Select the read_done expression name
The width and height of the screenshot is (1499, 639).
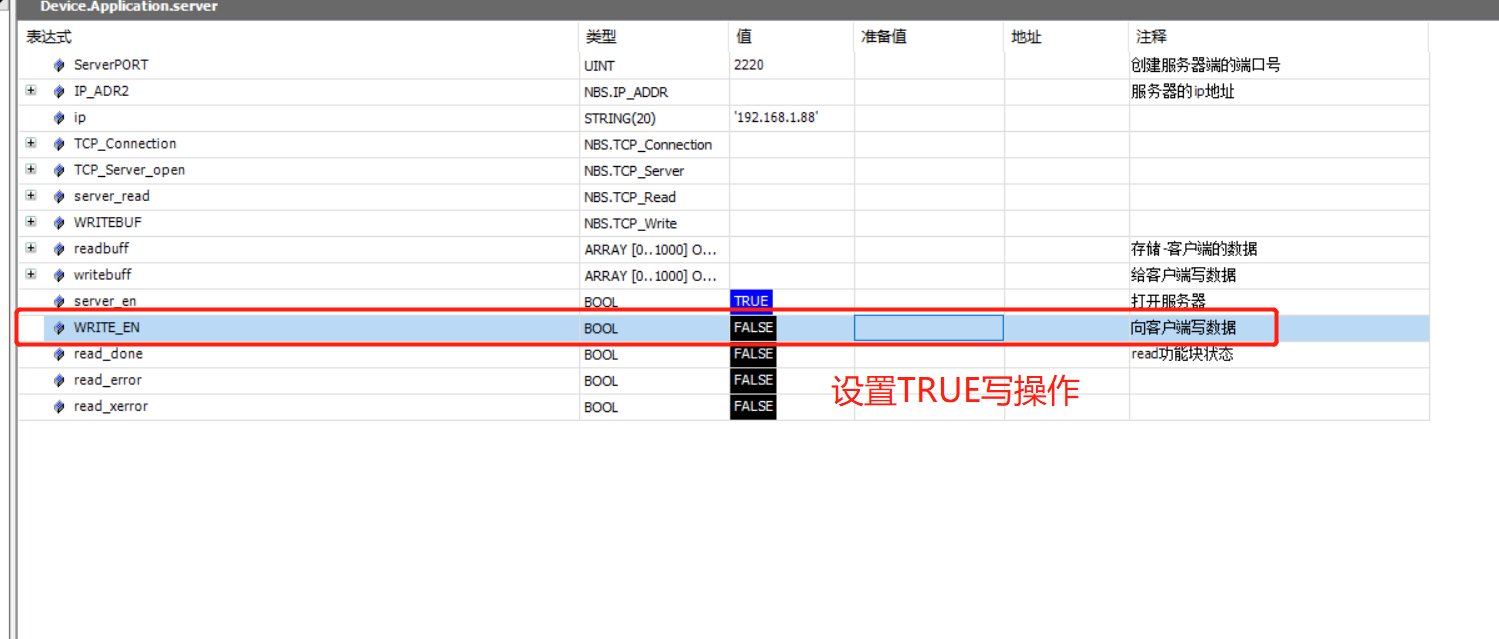[x=108, y=354]
